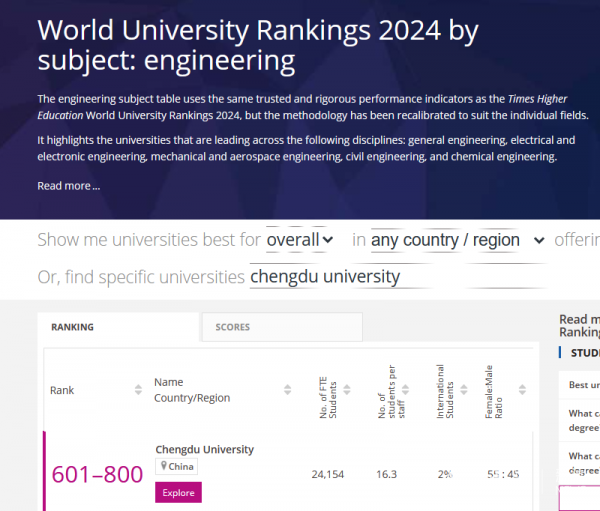
Task: Open the 'any country / region' dropdown
Action: coord(458,240)
